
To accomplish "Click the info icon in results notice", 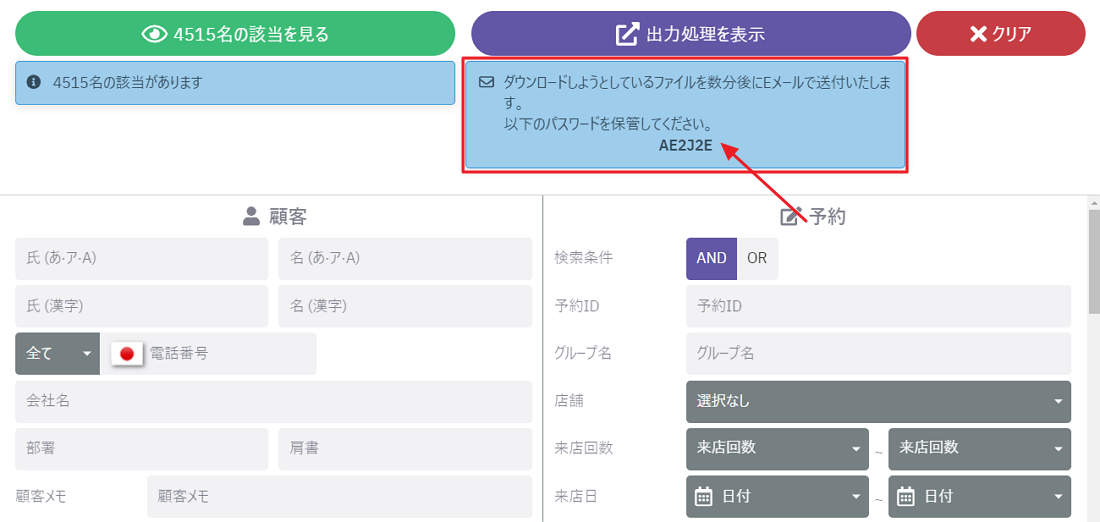I will click(x=34, y=83).
